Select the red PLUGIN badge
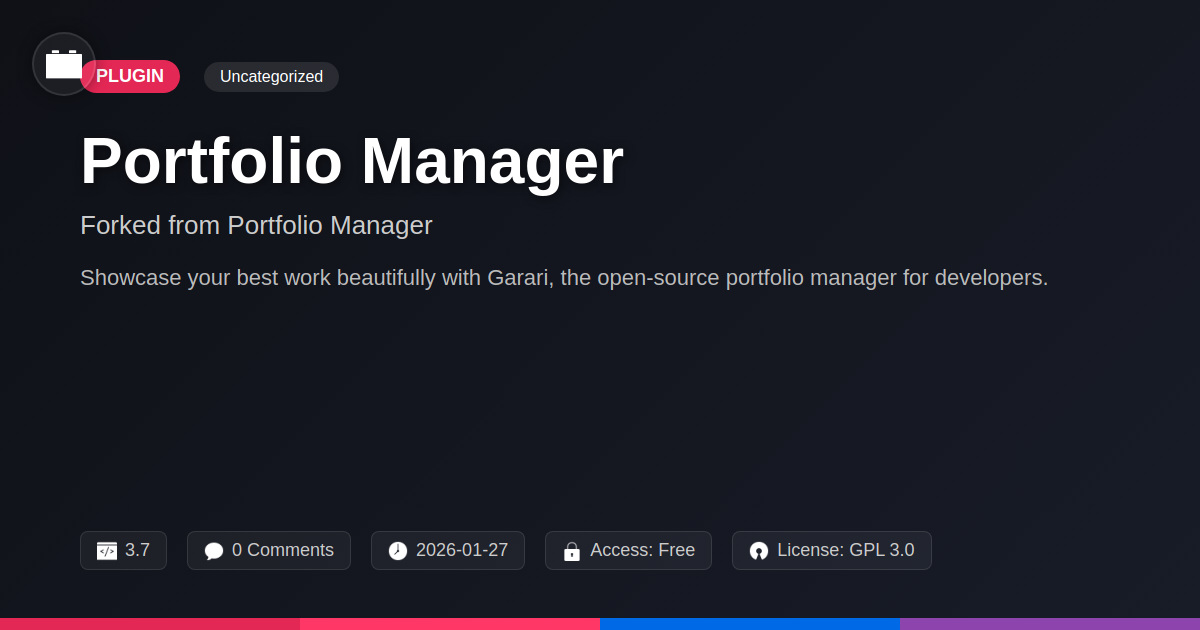Screen dimensions: 1200x630 (130, 77)
